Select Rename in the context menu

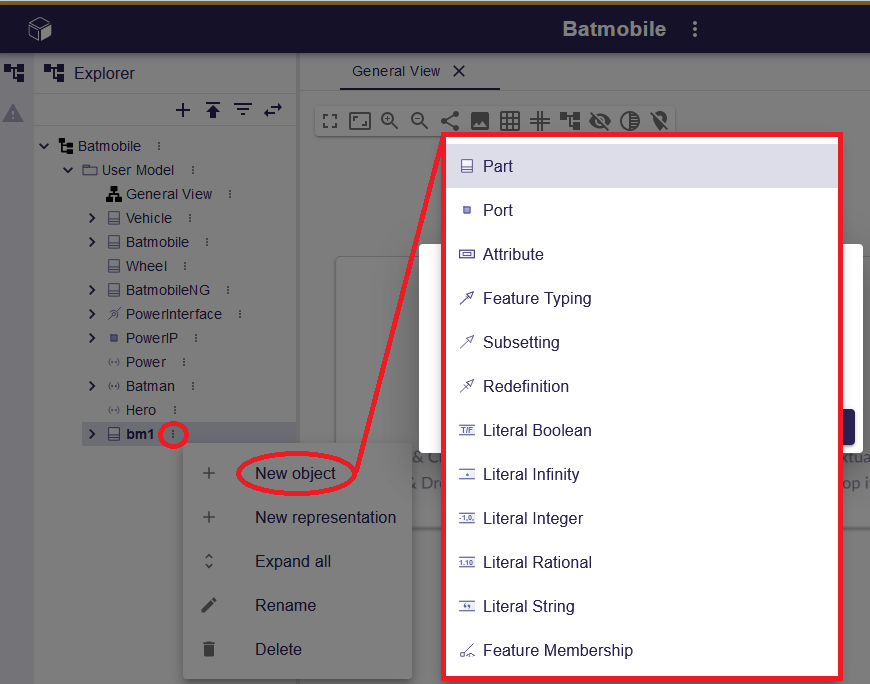(285, 605)
